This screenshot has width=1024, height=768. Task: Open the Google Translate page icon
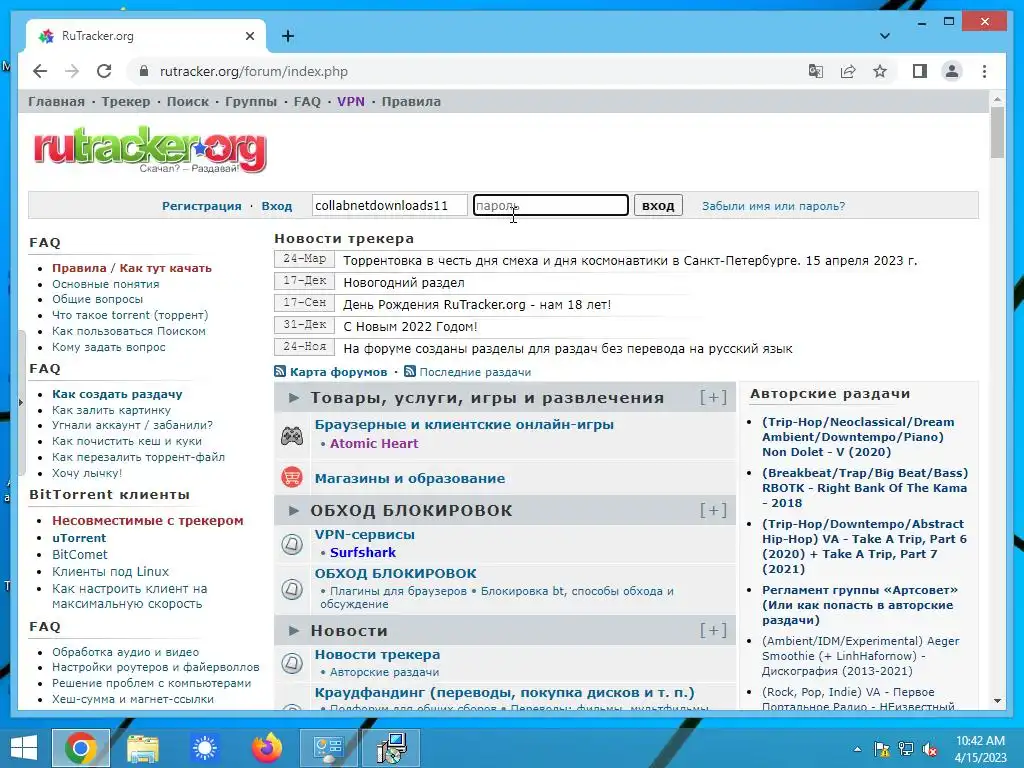tap(816, 71)
